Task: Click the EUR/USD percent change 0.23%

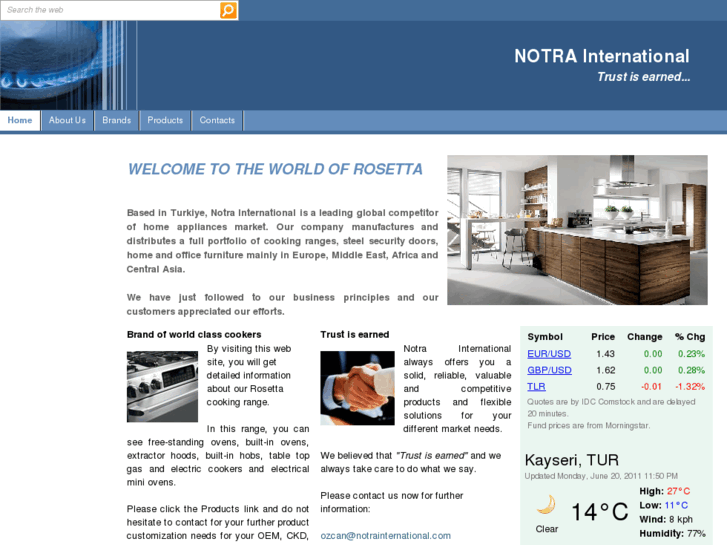Action: [691, 354]
